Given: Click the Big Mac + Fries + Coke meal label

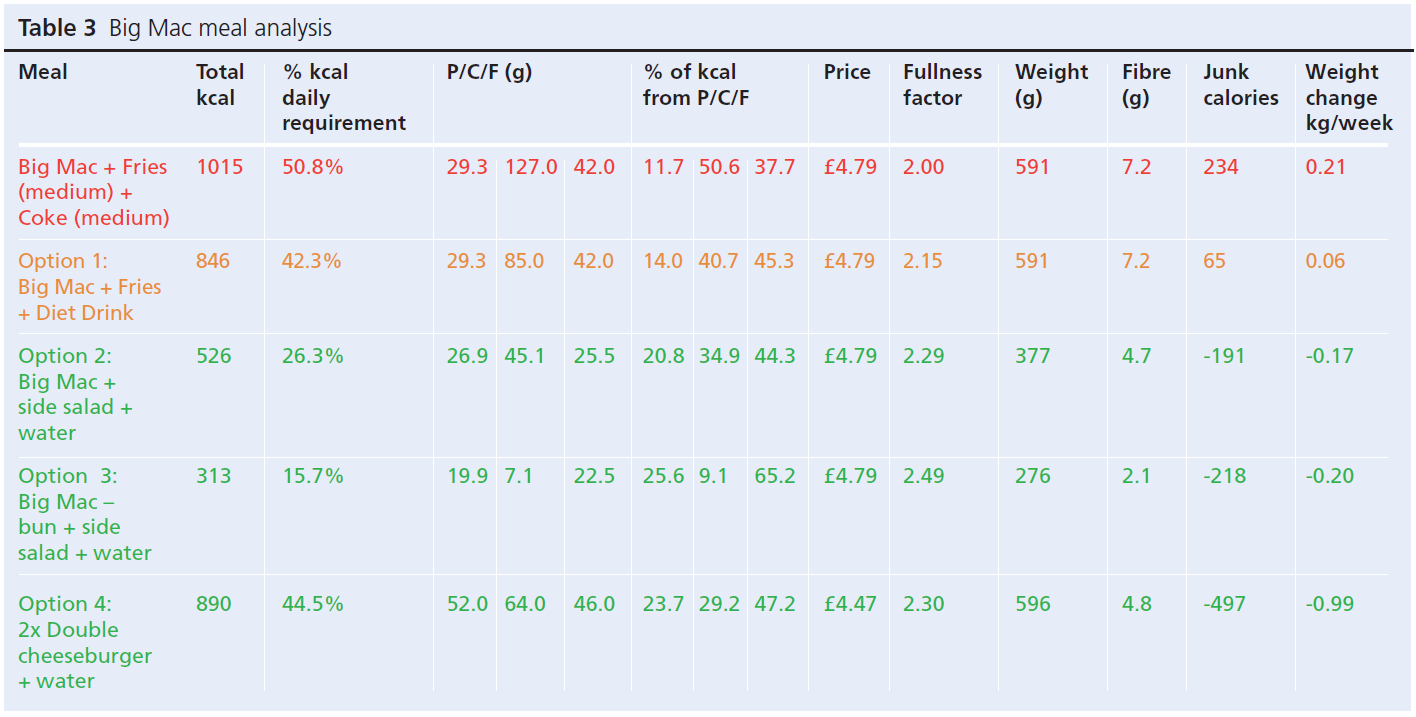Looking at the screenshot, I should pos(93,192).
